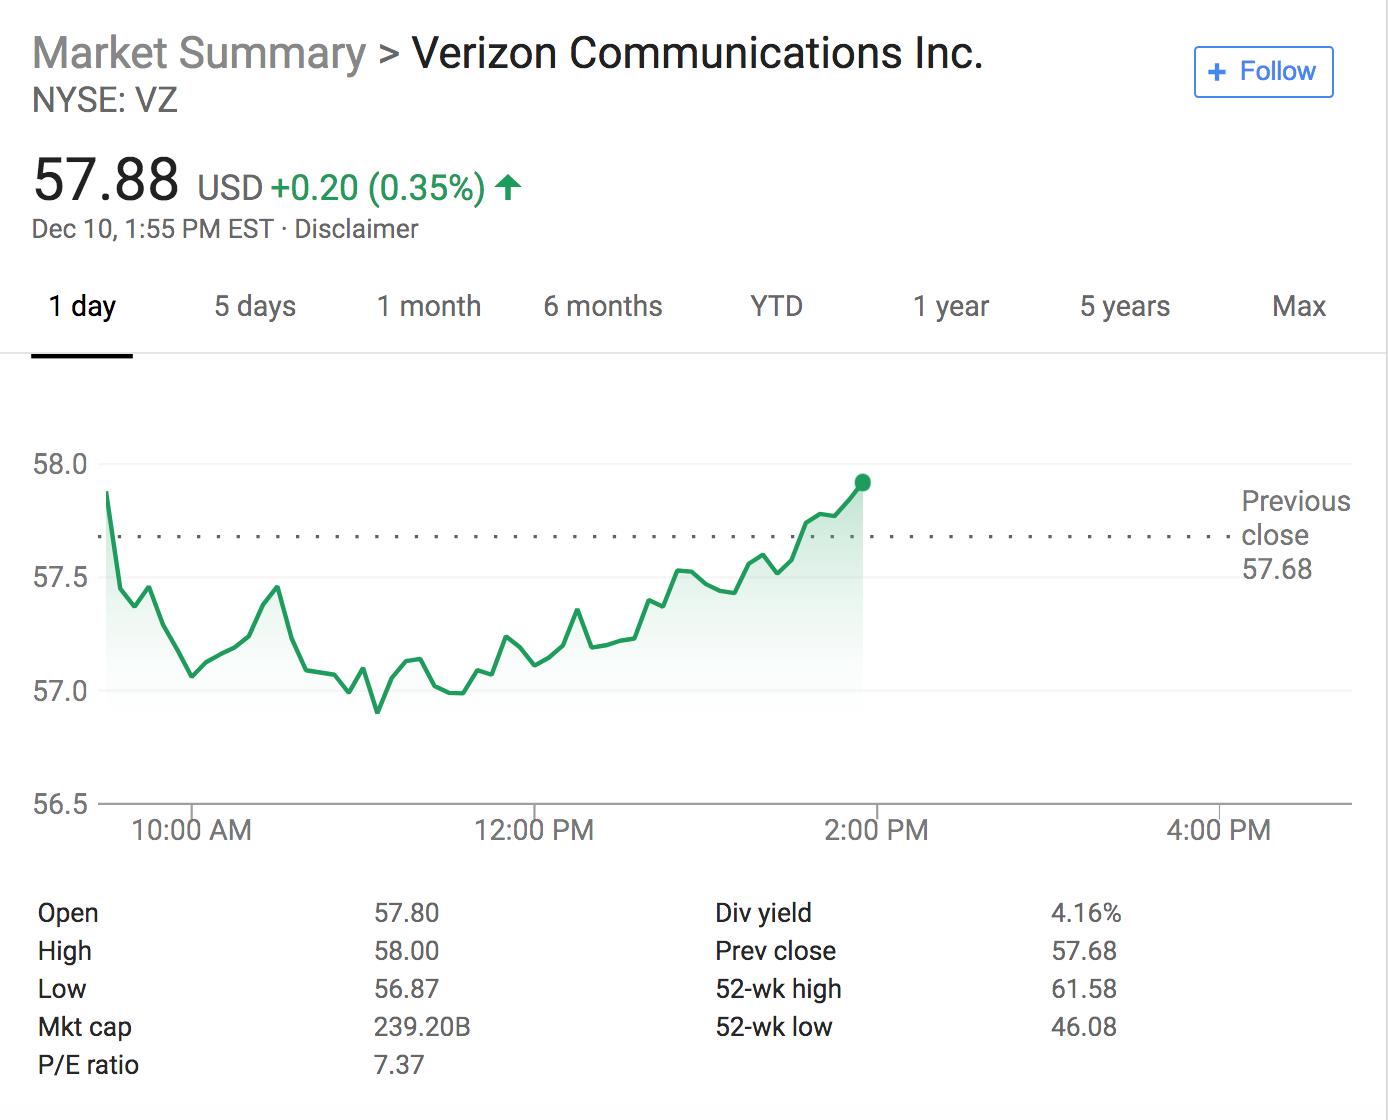
Task: Switch to the 1 month range
Action: (428, 306)
